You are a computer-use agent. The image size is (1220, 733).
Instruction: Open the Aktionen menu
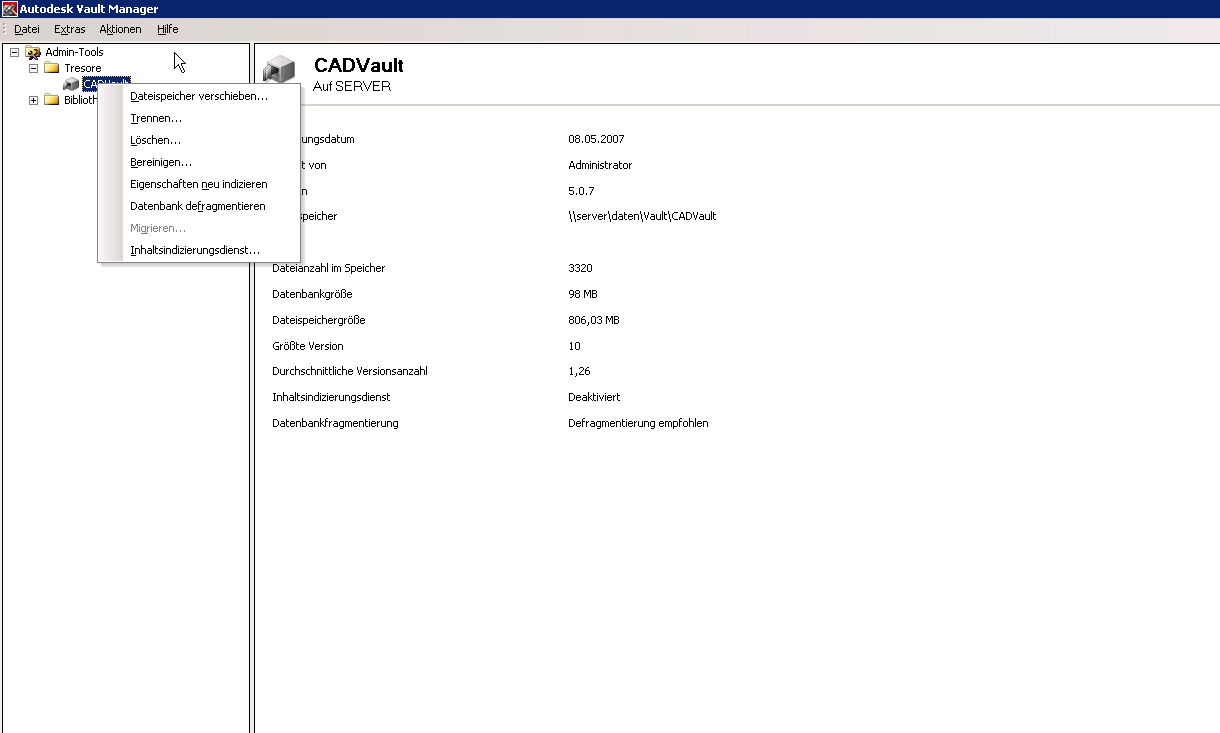(x=120, y=29)
